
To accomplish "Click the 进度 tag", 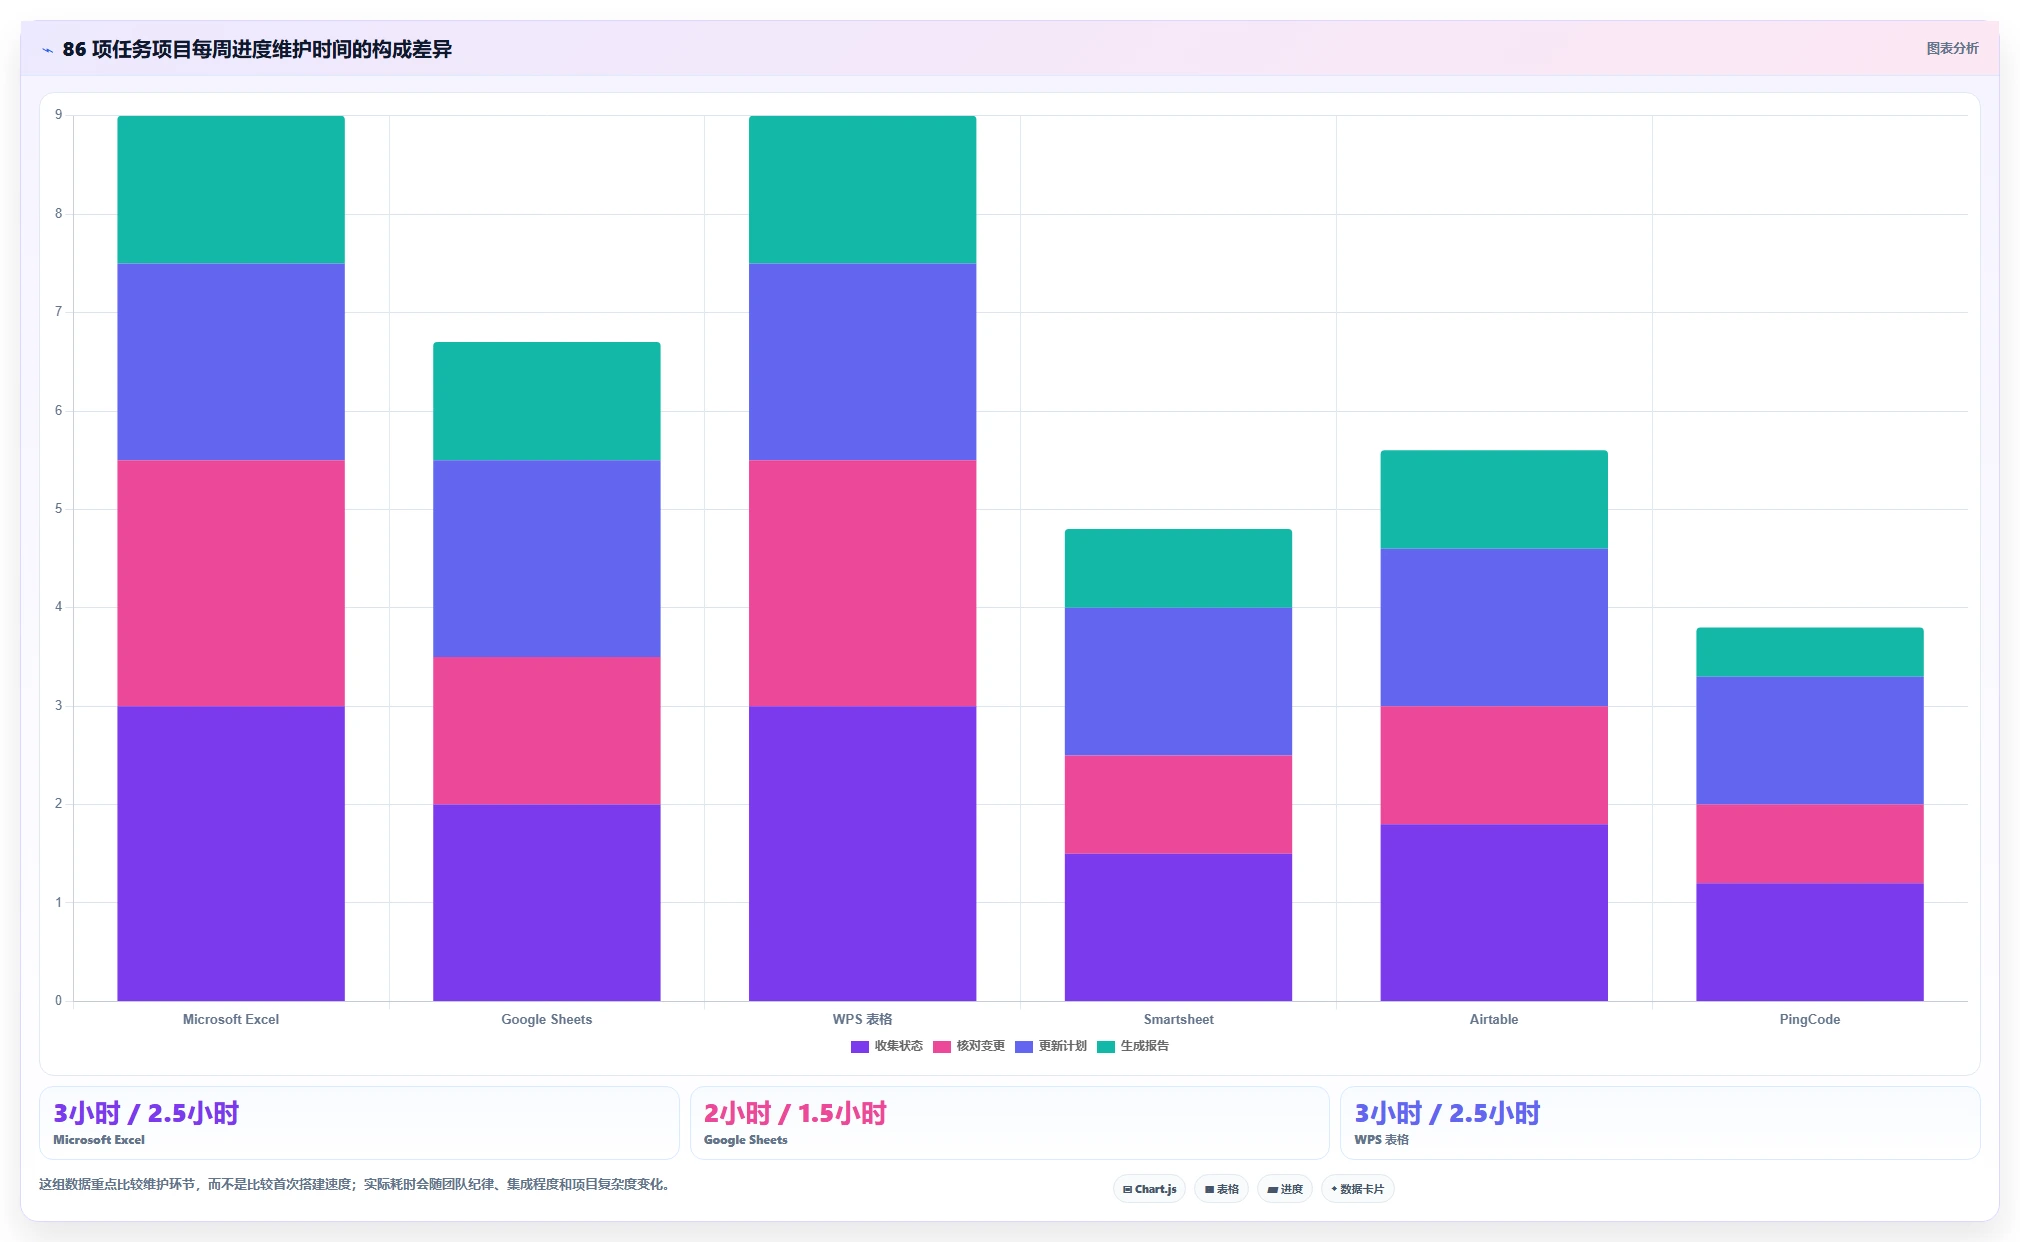I will point(1285,1189).
